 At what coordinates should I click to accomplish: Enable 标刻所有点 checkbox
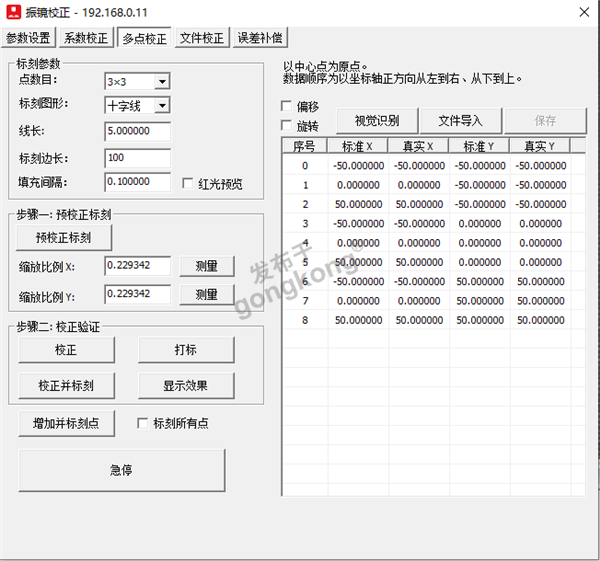coord(143,423)
